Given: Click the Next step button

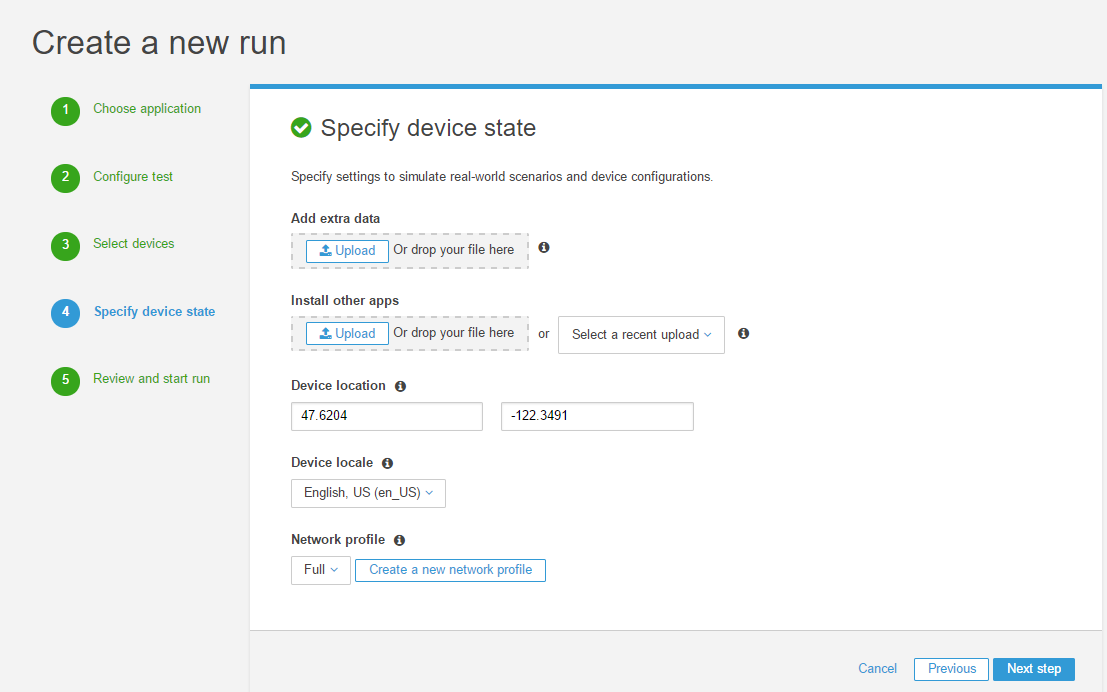Looking at the screenshot, I should tap(1033, 669).
